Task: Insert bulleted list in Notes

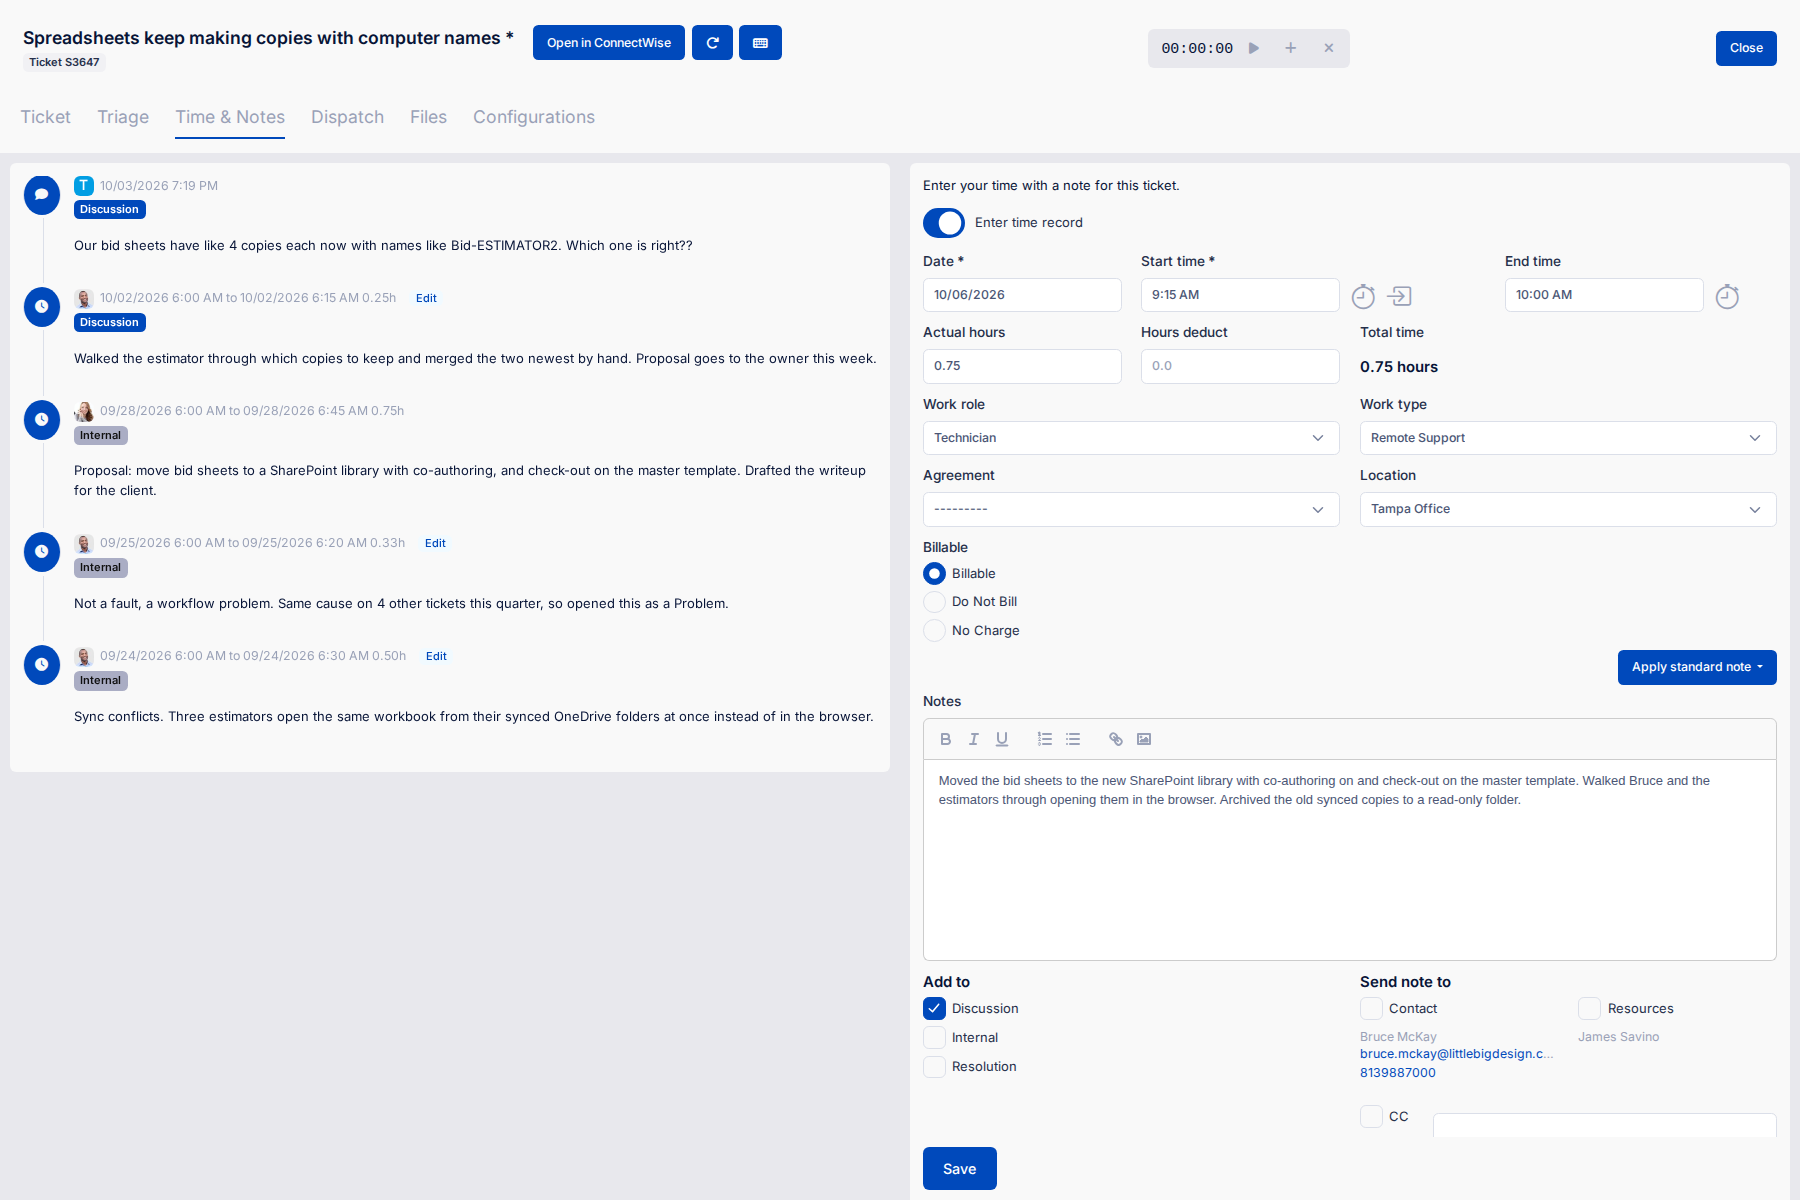Action: 1073,739
